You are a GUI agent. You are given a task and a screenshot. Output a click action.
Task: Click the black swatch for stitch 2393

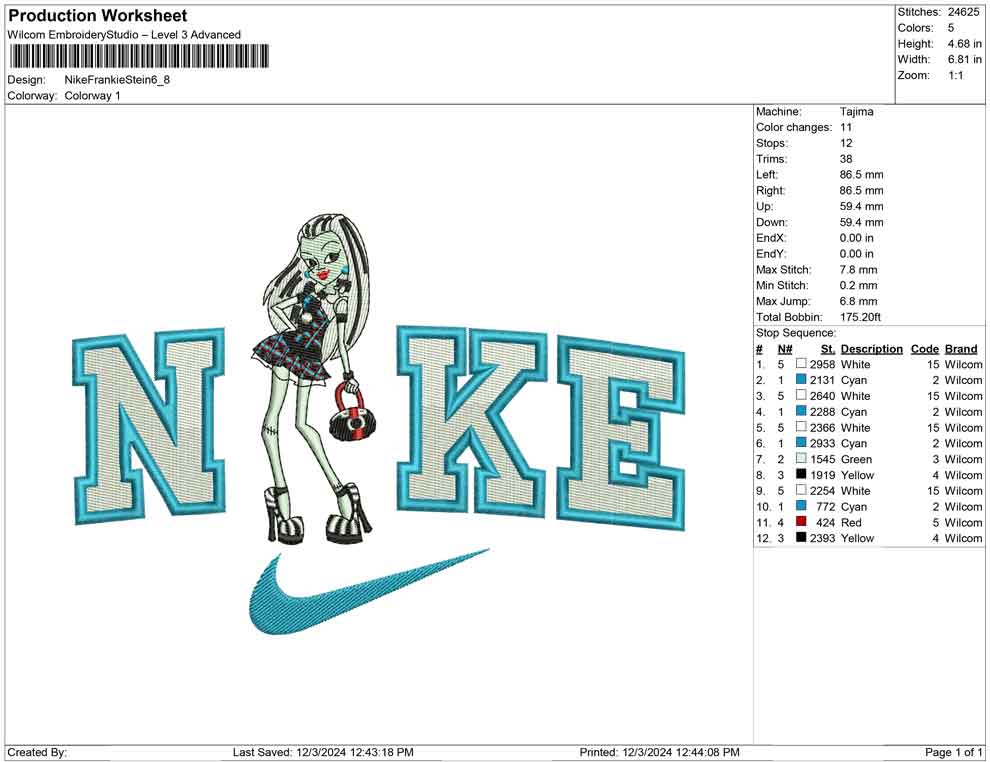pos(801,537)
